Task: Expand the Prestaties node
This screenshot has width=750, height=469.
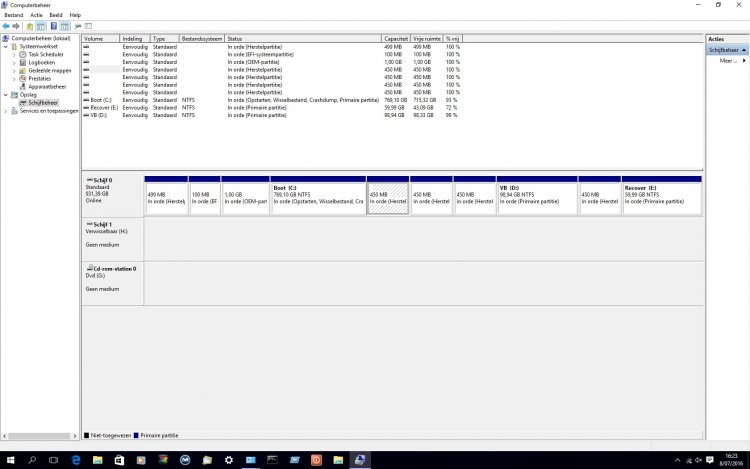Action: coord(14,78)
